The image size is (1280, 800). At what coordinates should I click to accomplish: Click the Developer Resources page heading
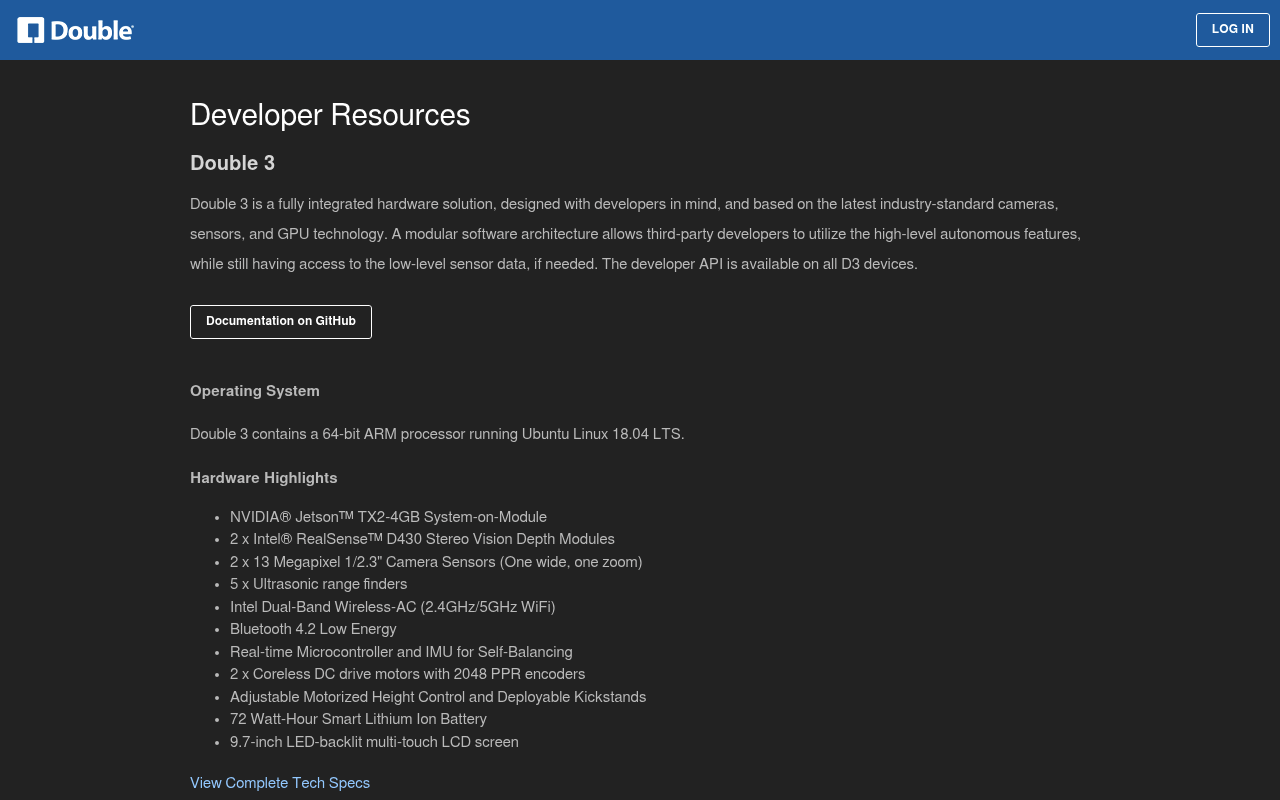click(x=330, y=115)
